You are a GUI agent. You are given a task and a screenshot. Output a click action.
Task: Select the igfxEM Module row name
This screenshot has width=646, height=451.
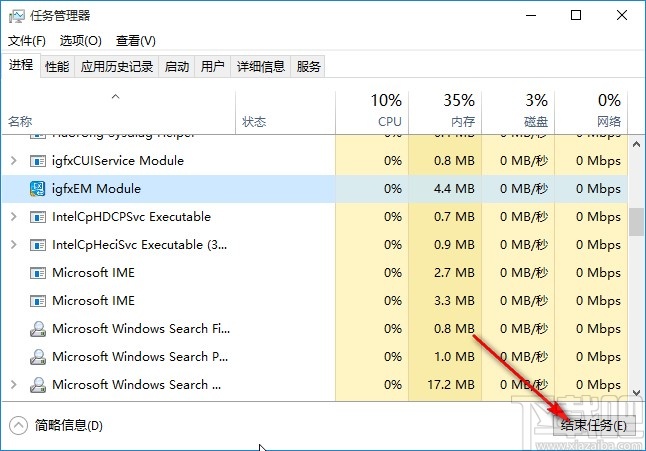[x=96, y=189]
